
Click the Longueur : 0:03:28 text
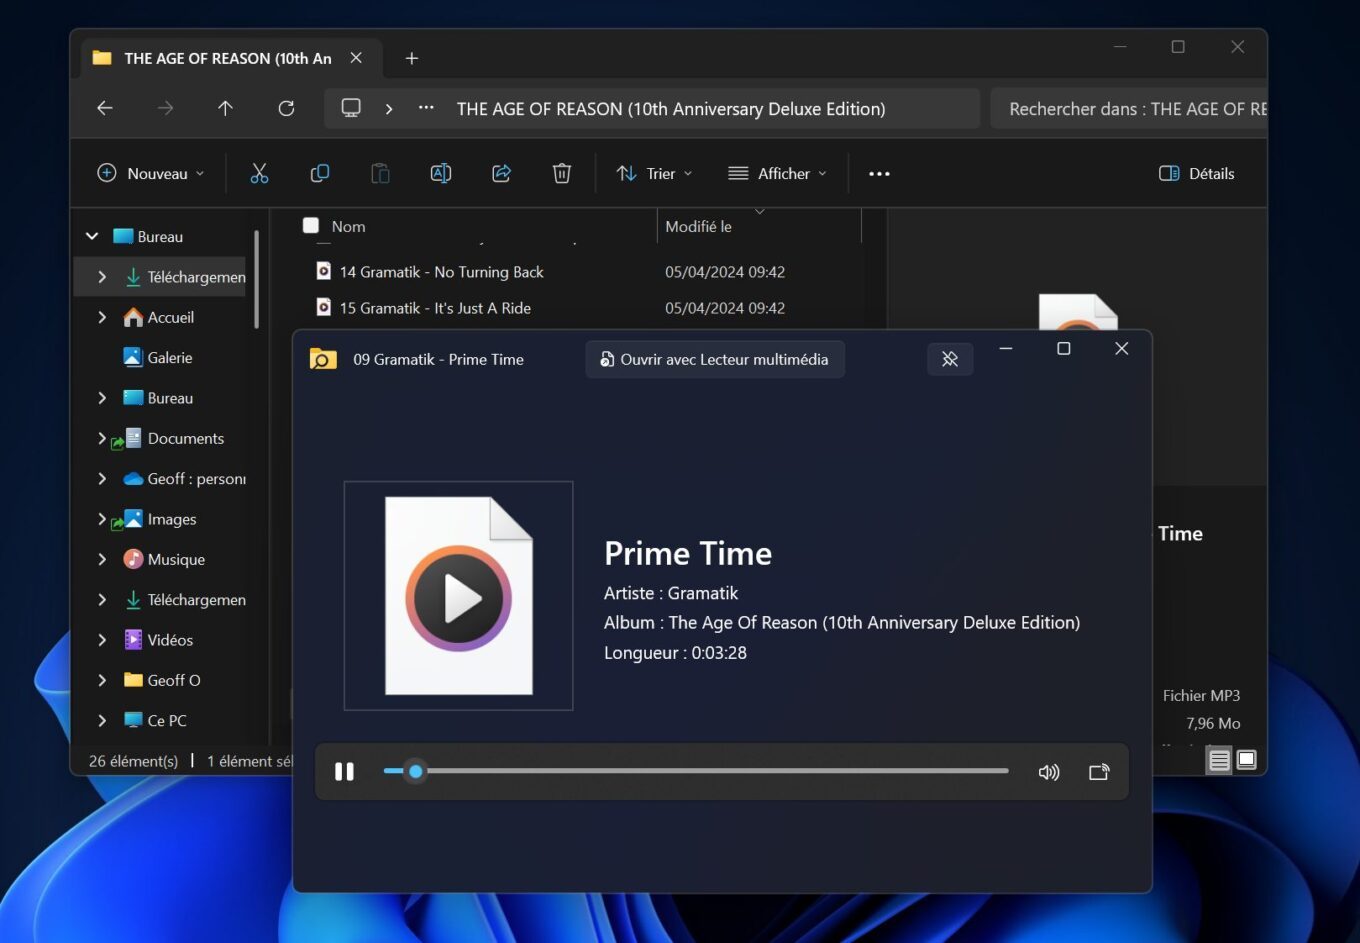(x=675, y=653)
